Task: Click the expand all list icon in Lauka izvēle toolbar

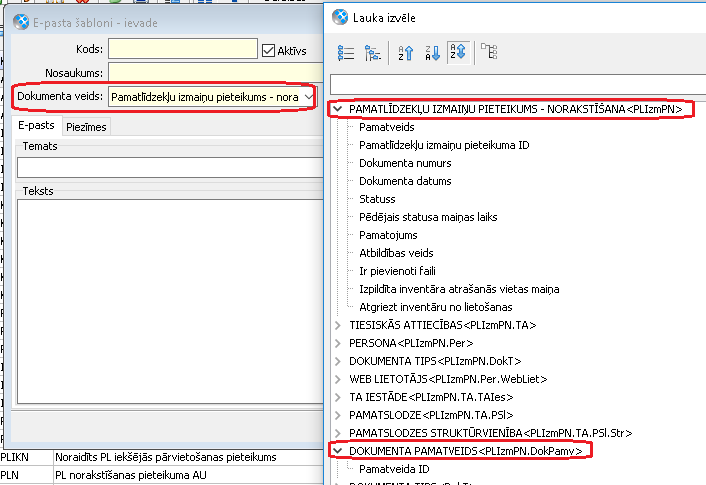Action: 346,53
